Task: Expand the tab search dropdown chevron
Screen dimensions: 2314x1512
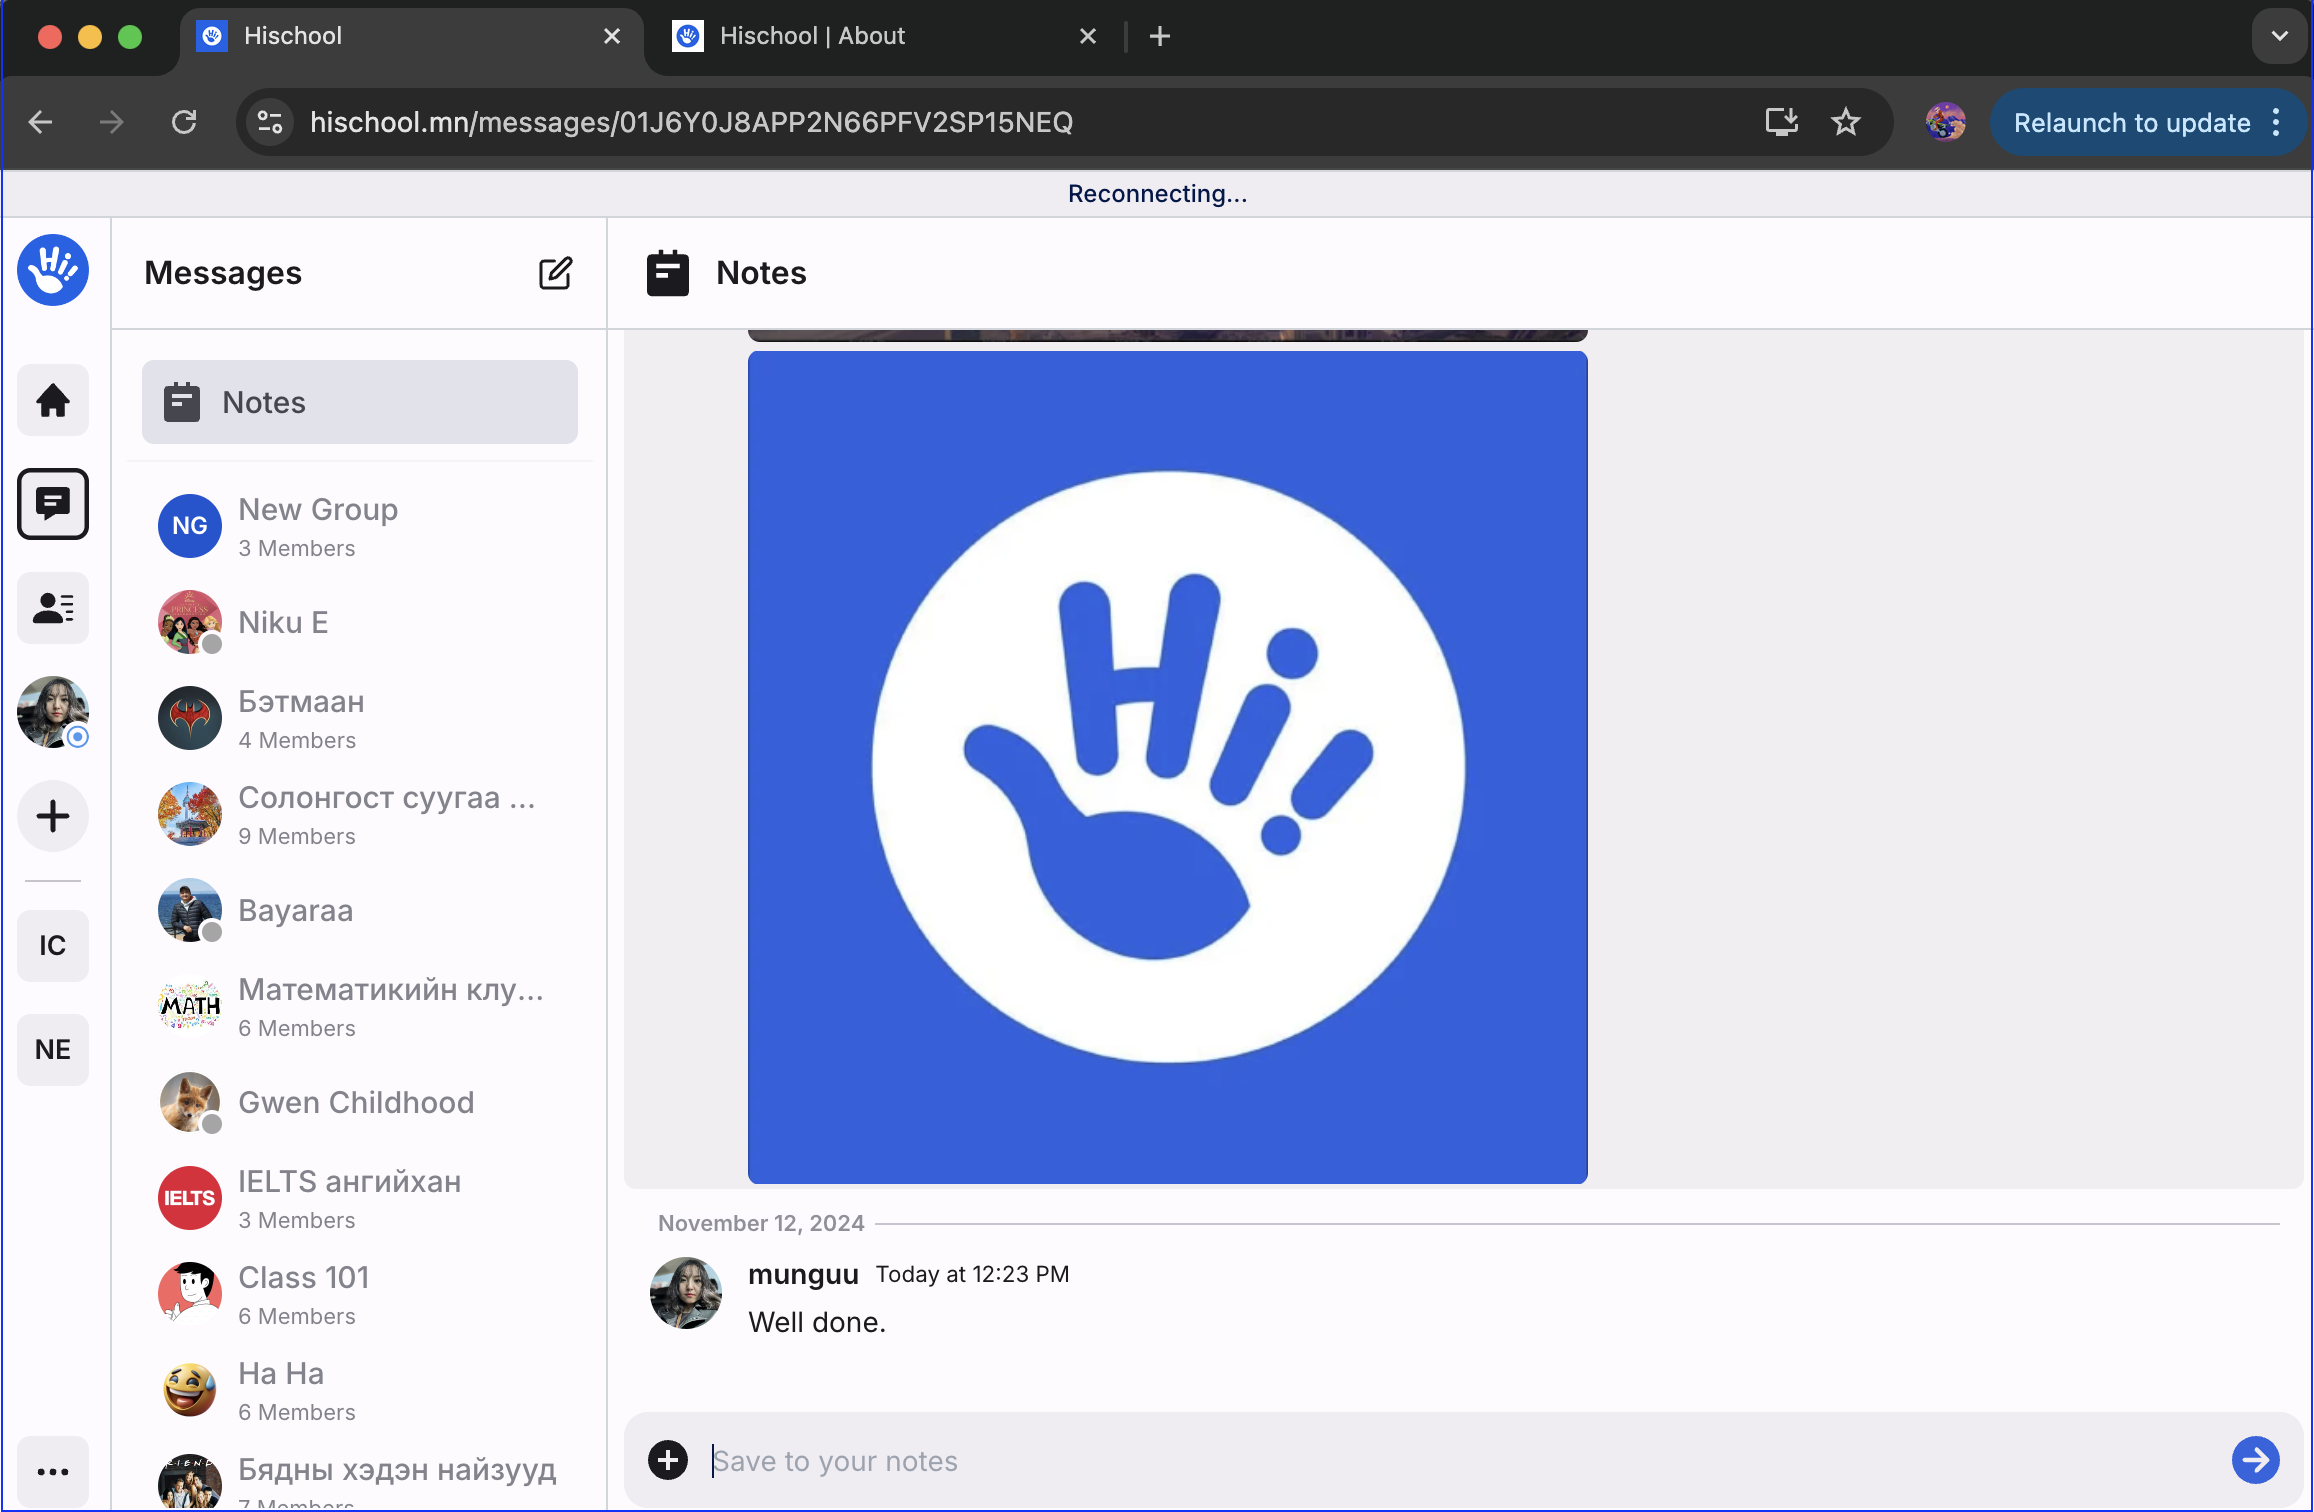Action: [x=2279, y=36]
